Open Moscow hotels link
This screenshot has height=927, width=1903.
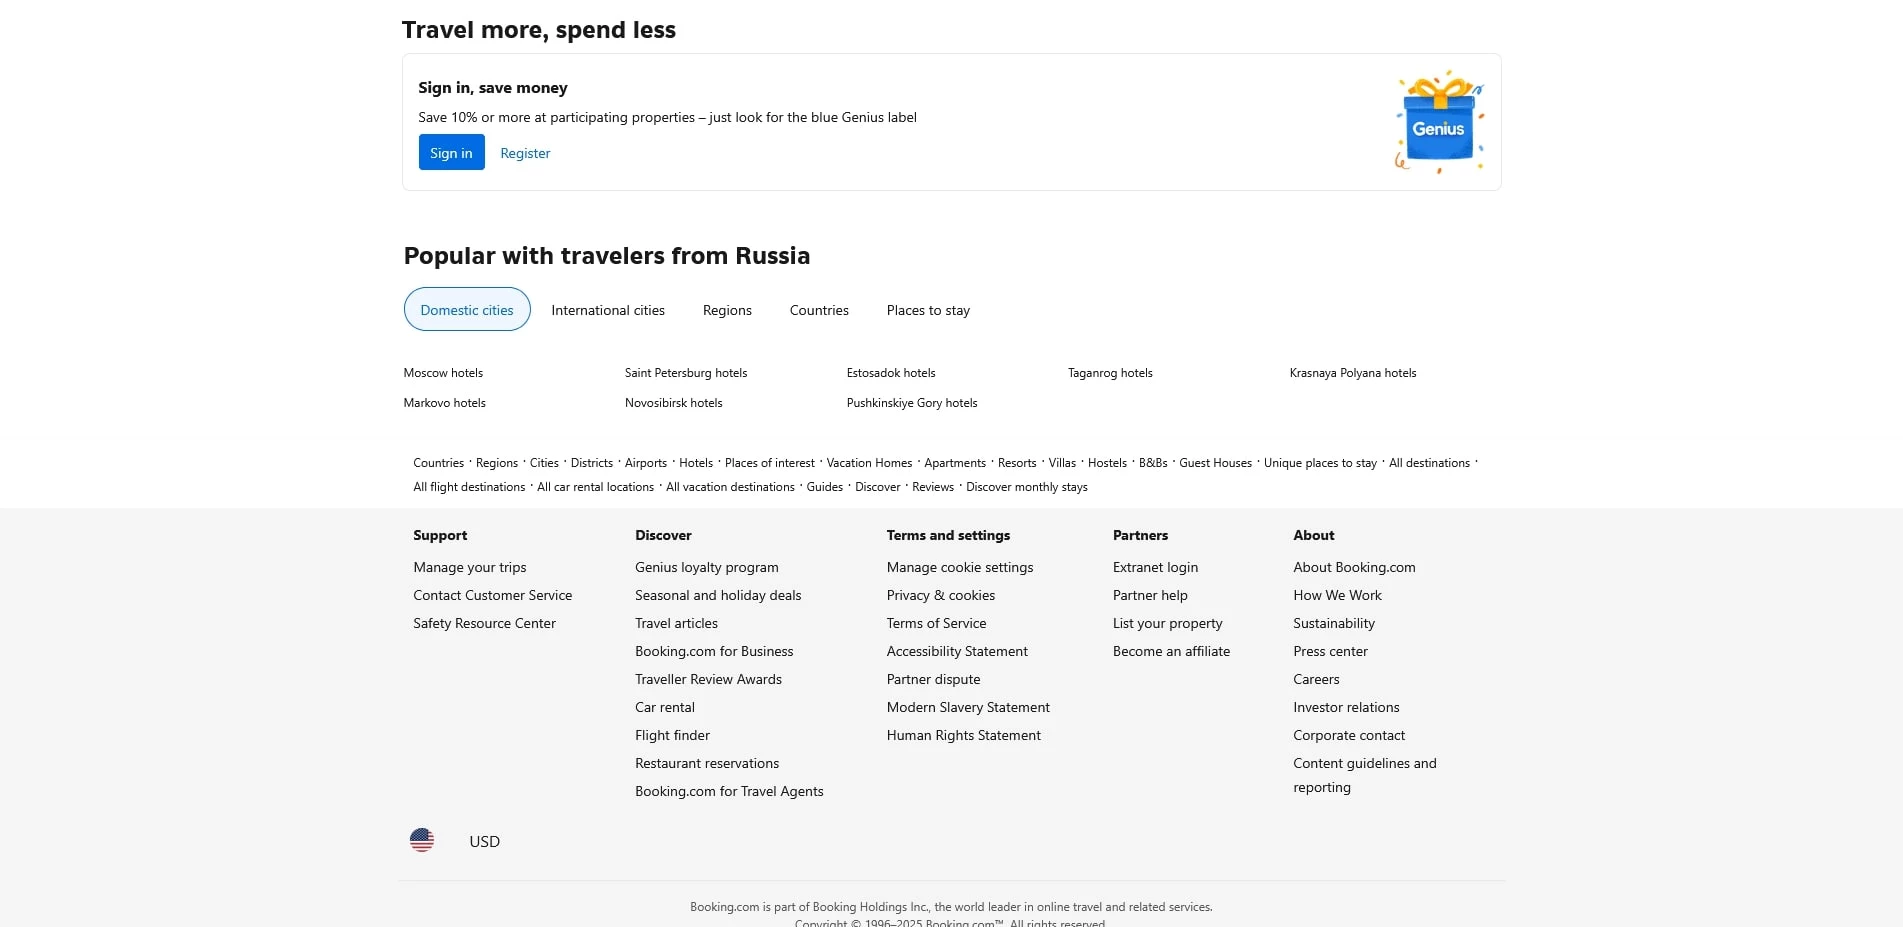click(443, 373)
